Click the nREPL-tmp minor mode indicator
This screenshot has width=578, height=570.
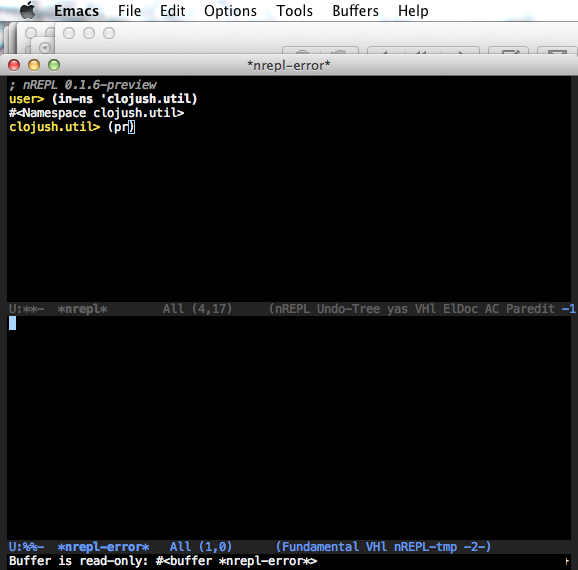(x=425, y=546)
